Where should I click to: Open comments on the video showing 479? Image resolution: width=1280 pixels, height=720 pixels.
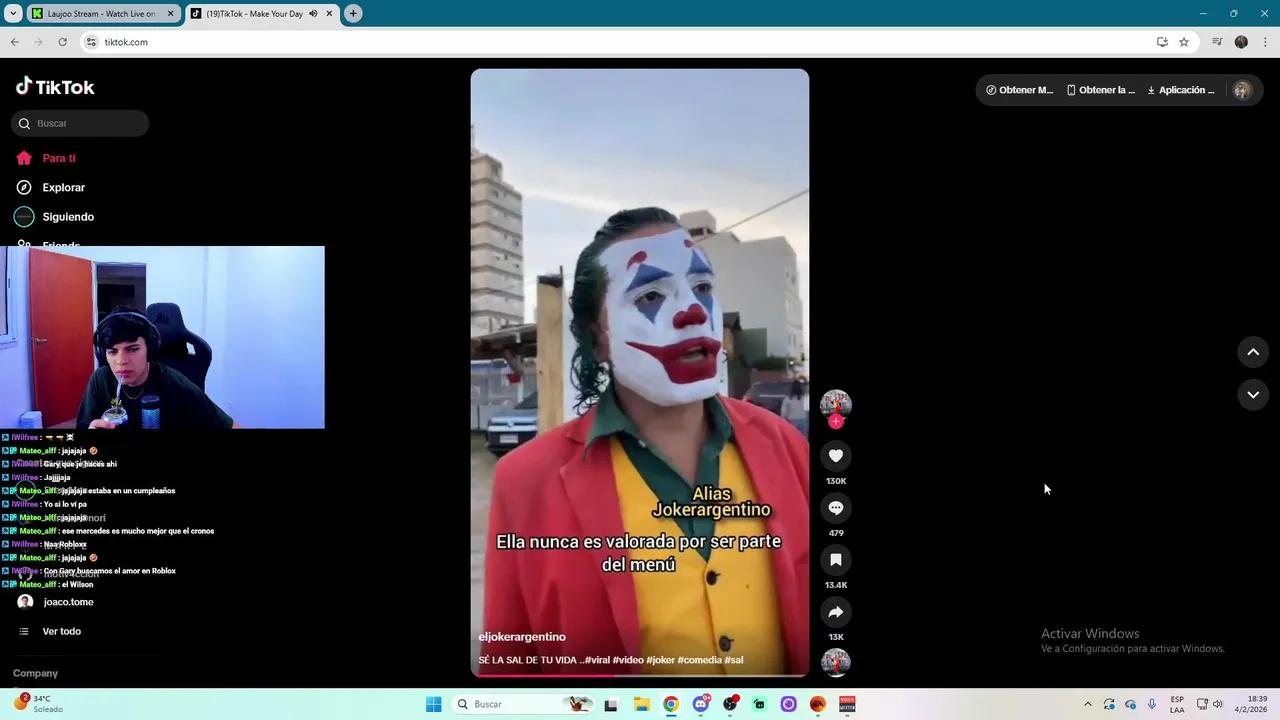click(836, 508)
